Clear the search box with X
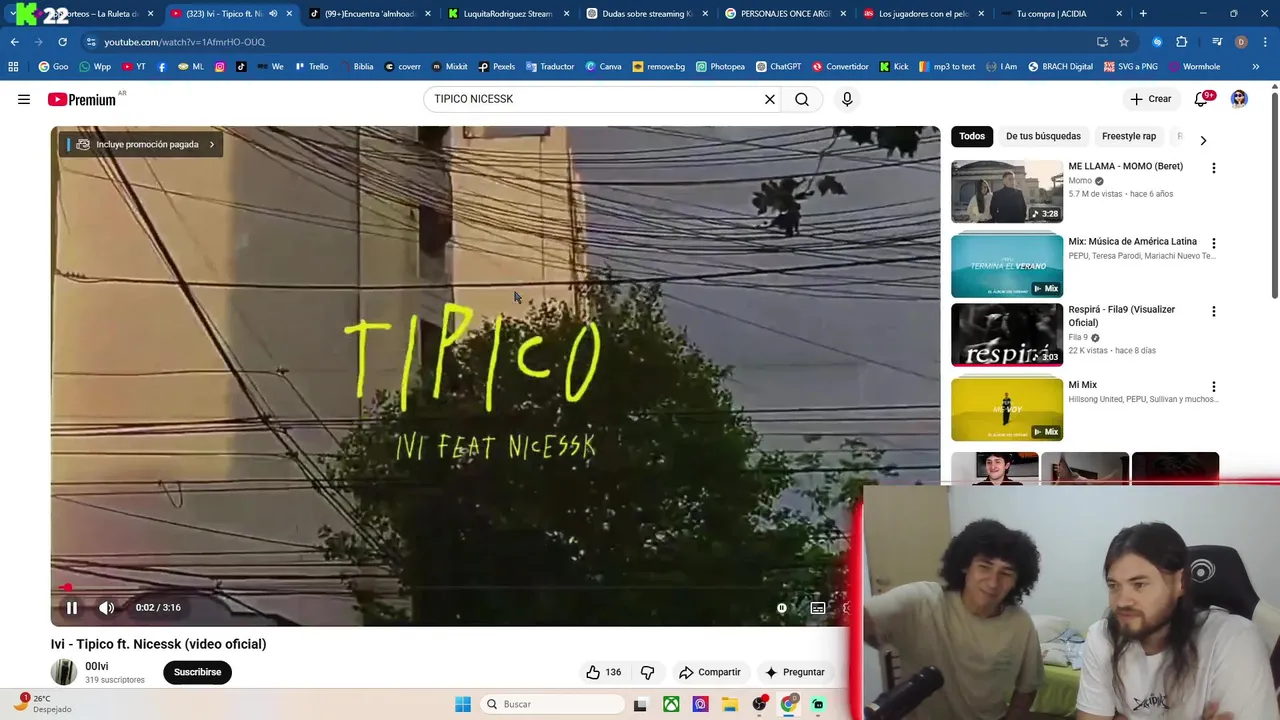The height and width of the screenshot is (720, 1280). pos(770,99)
